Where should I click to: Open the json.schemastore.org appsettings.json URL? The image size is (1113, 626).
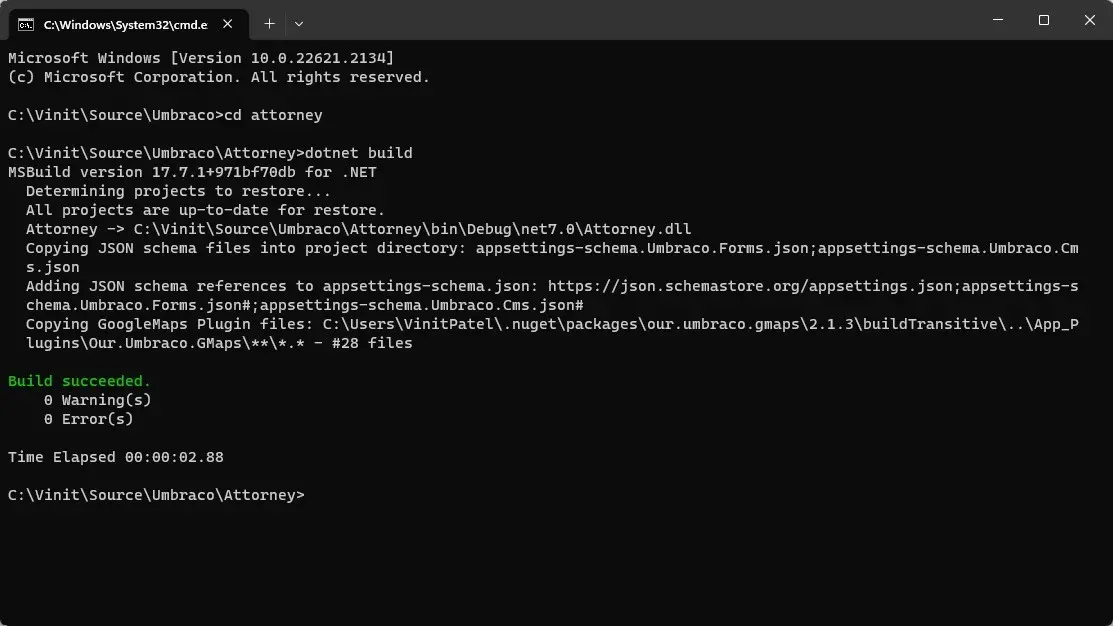click(750, 286)
